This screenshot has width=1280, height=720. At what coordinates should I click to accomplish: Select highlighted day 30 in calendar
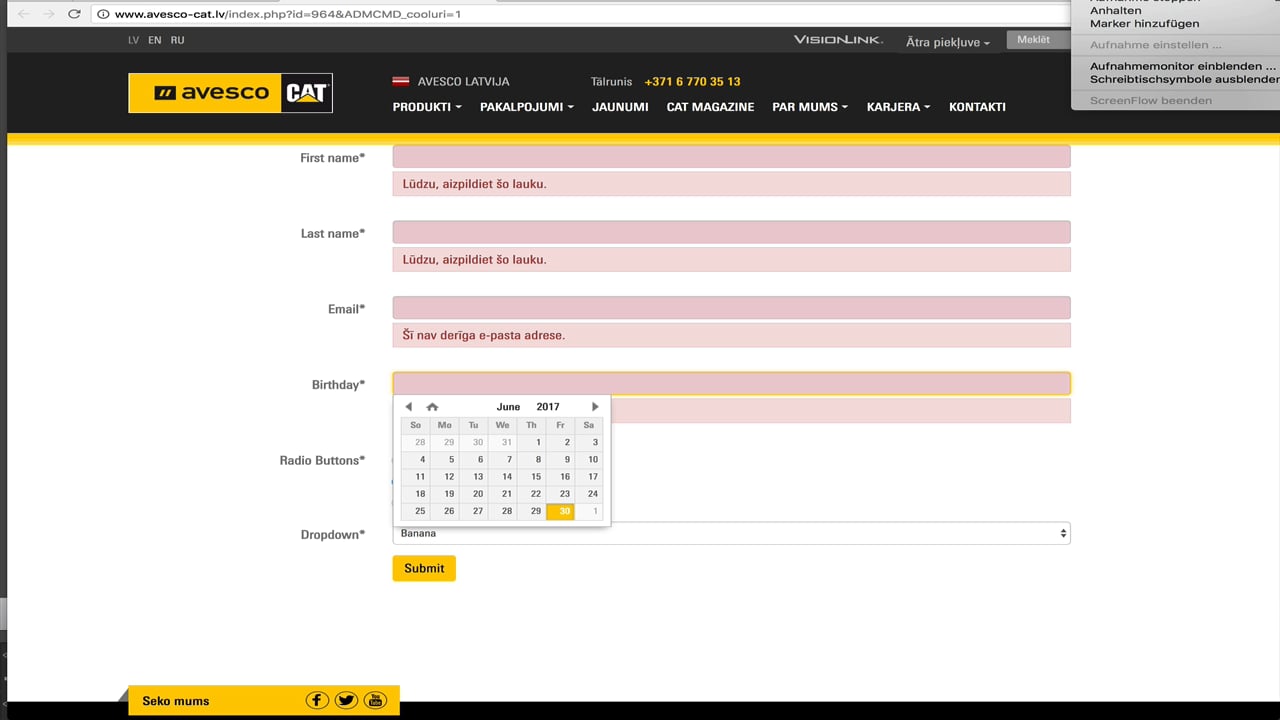tap(560, 511)
